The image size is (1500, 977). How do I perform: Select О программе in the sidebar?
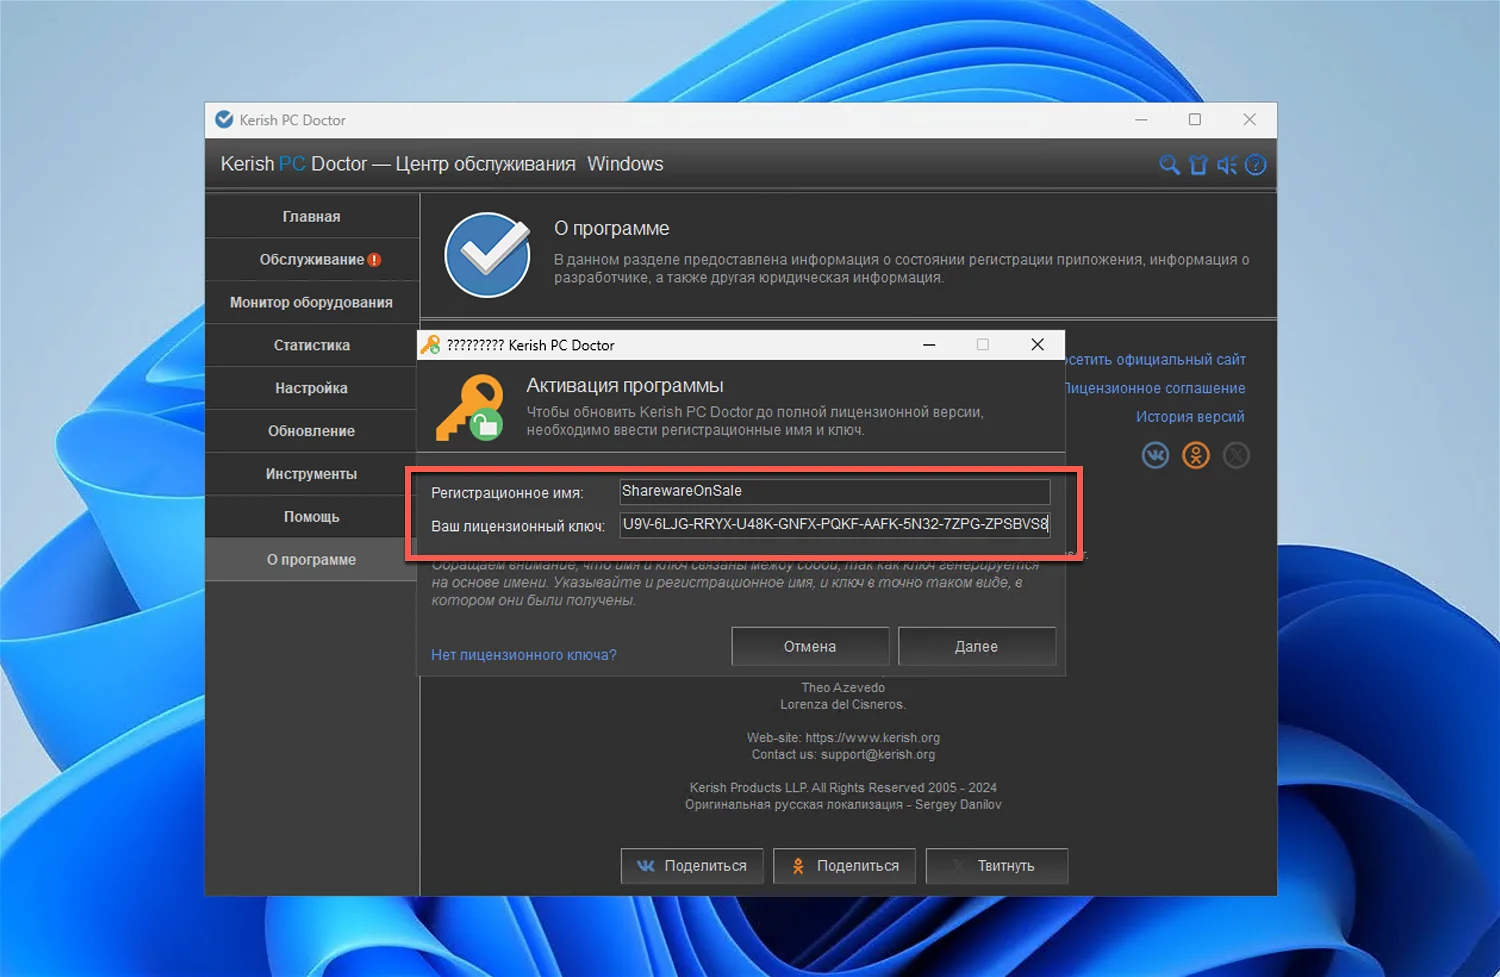[312, 560]
